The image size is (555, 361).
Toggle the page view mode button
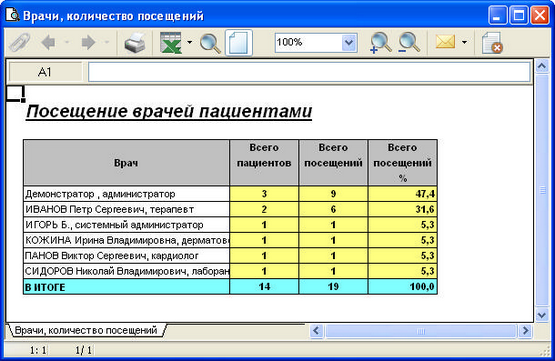tap(239, 43)
